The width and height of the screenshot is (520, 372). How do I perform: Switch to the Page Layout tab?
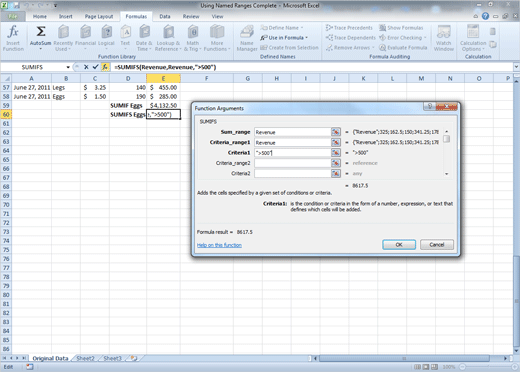[99, 16]
